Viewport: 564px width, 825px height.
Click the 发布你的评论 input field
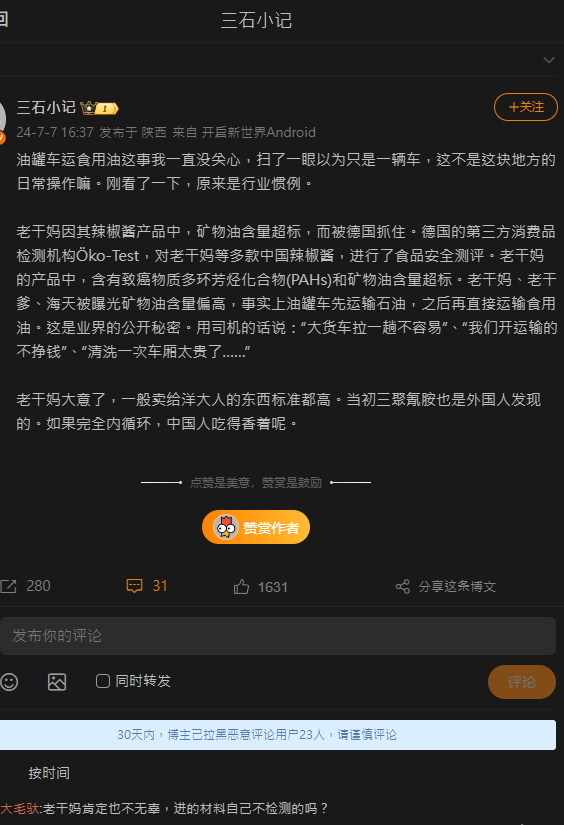278,636
